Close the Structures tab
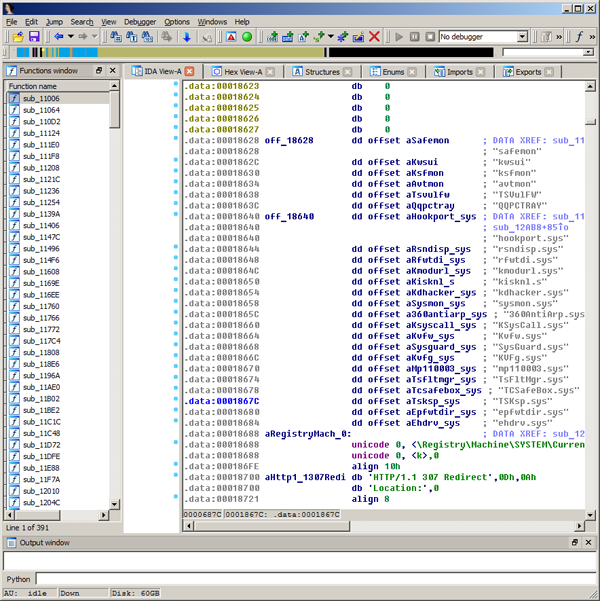The height and width of the screenshot is (601, 600). click(x=347, y=72)
